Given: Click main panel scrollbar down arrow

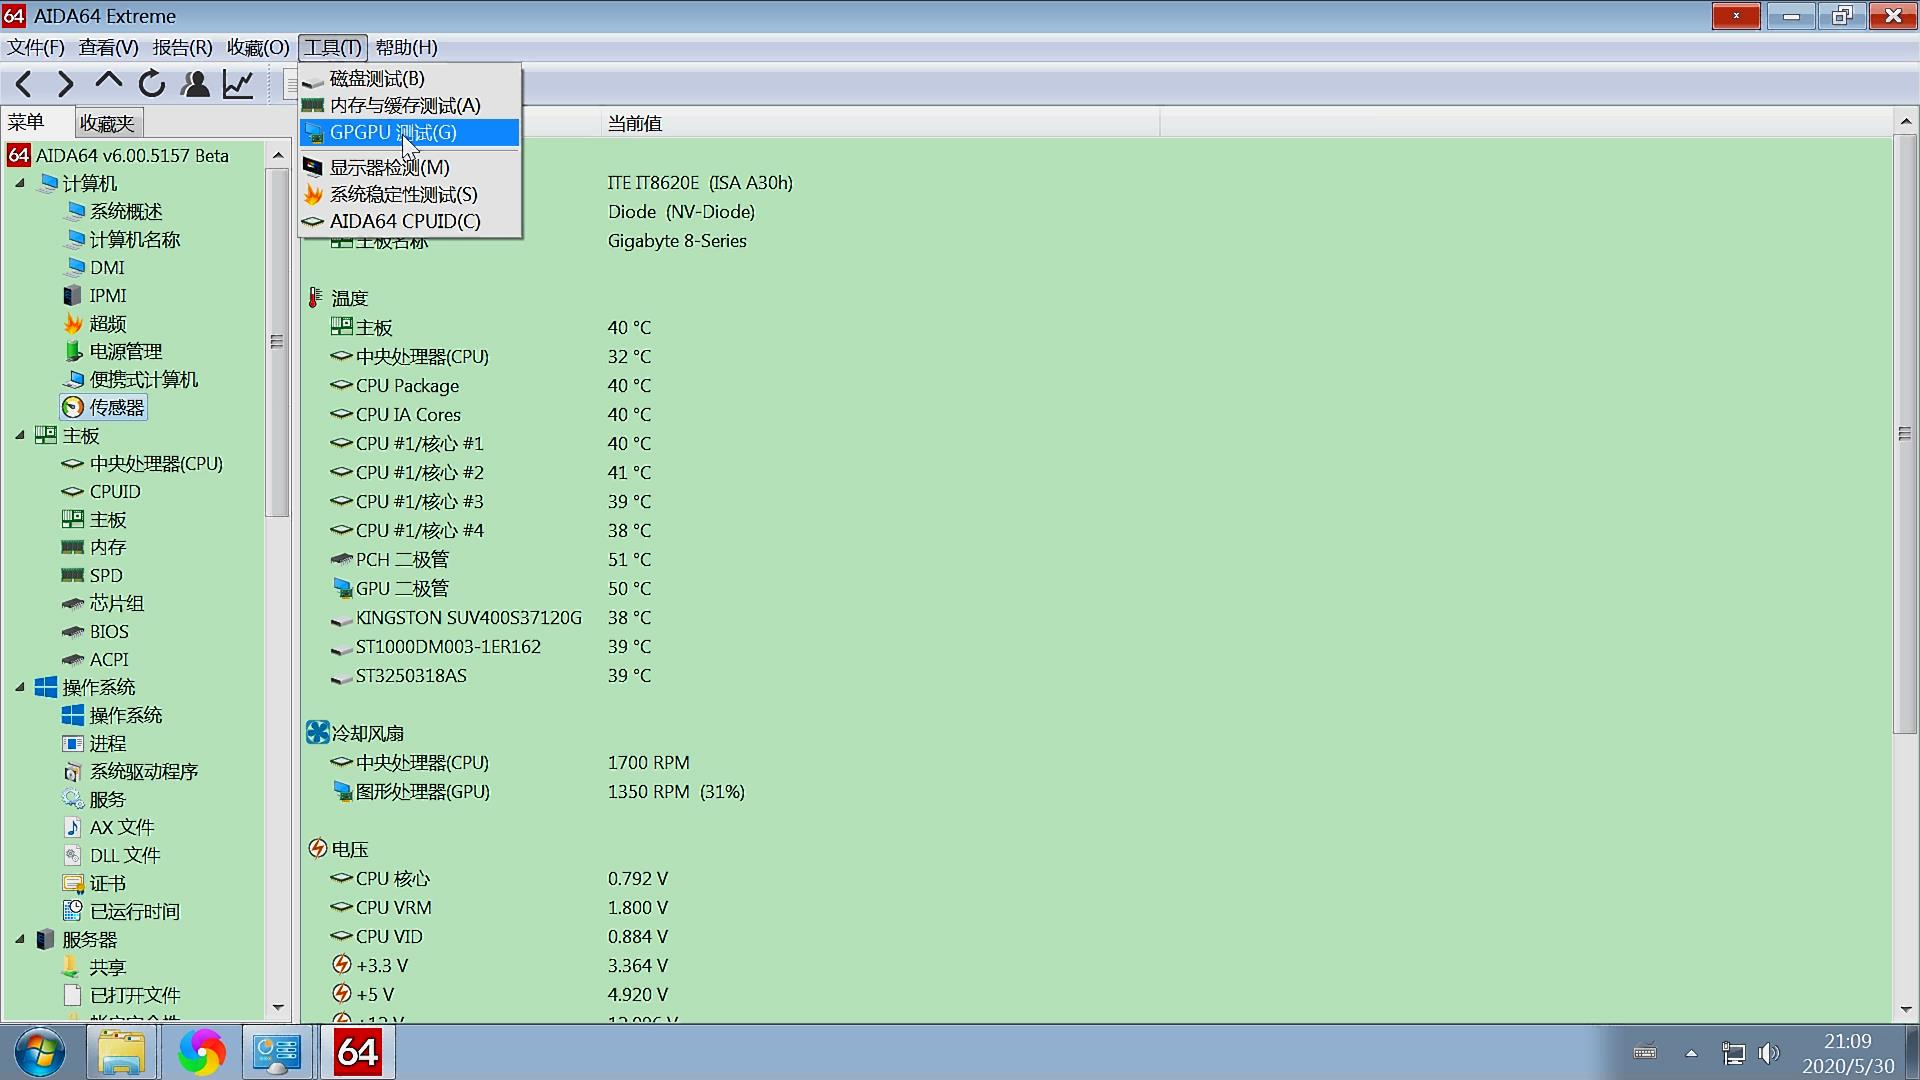Looking at the screenshot, I should point(1905,1010).
